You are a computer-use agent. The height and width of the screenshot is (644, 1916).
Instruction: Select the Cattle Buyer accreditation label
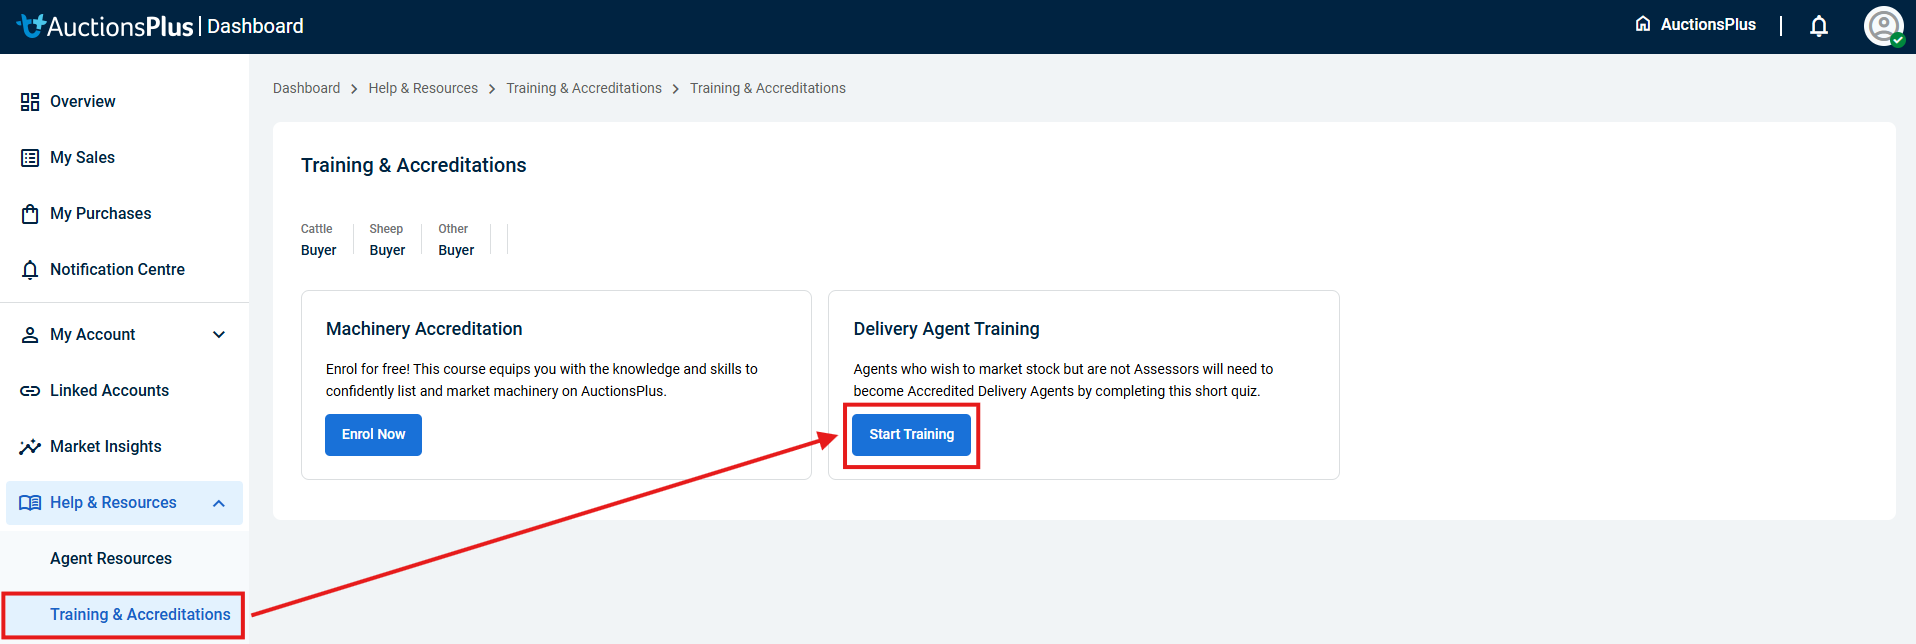[x=318, y=240]
